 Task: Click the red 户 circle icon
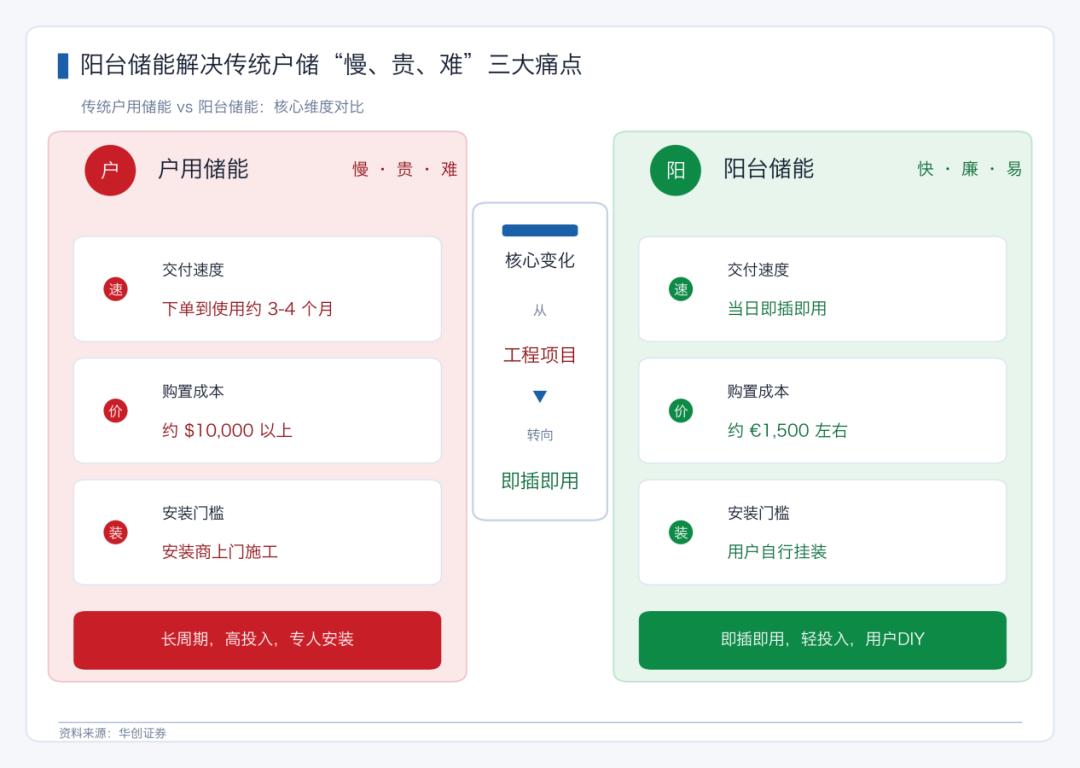click(110, 170)
